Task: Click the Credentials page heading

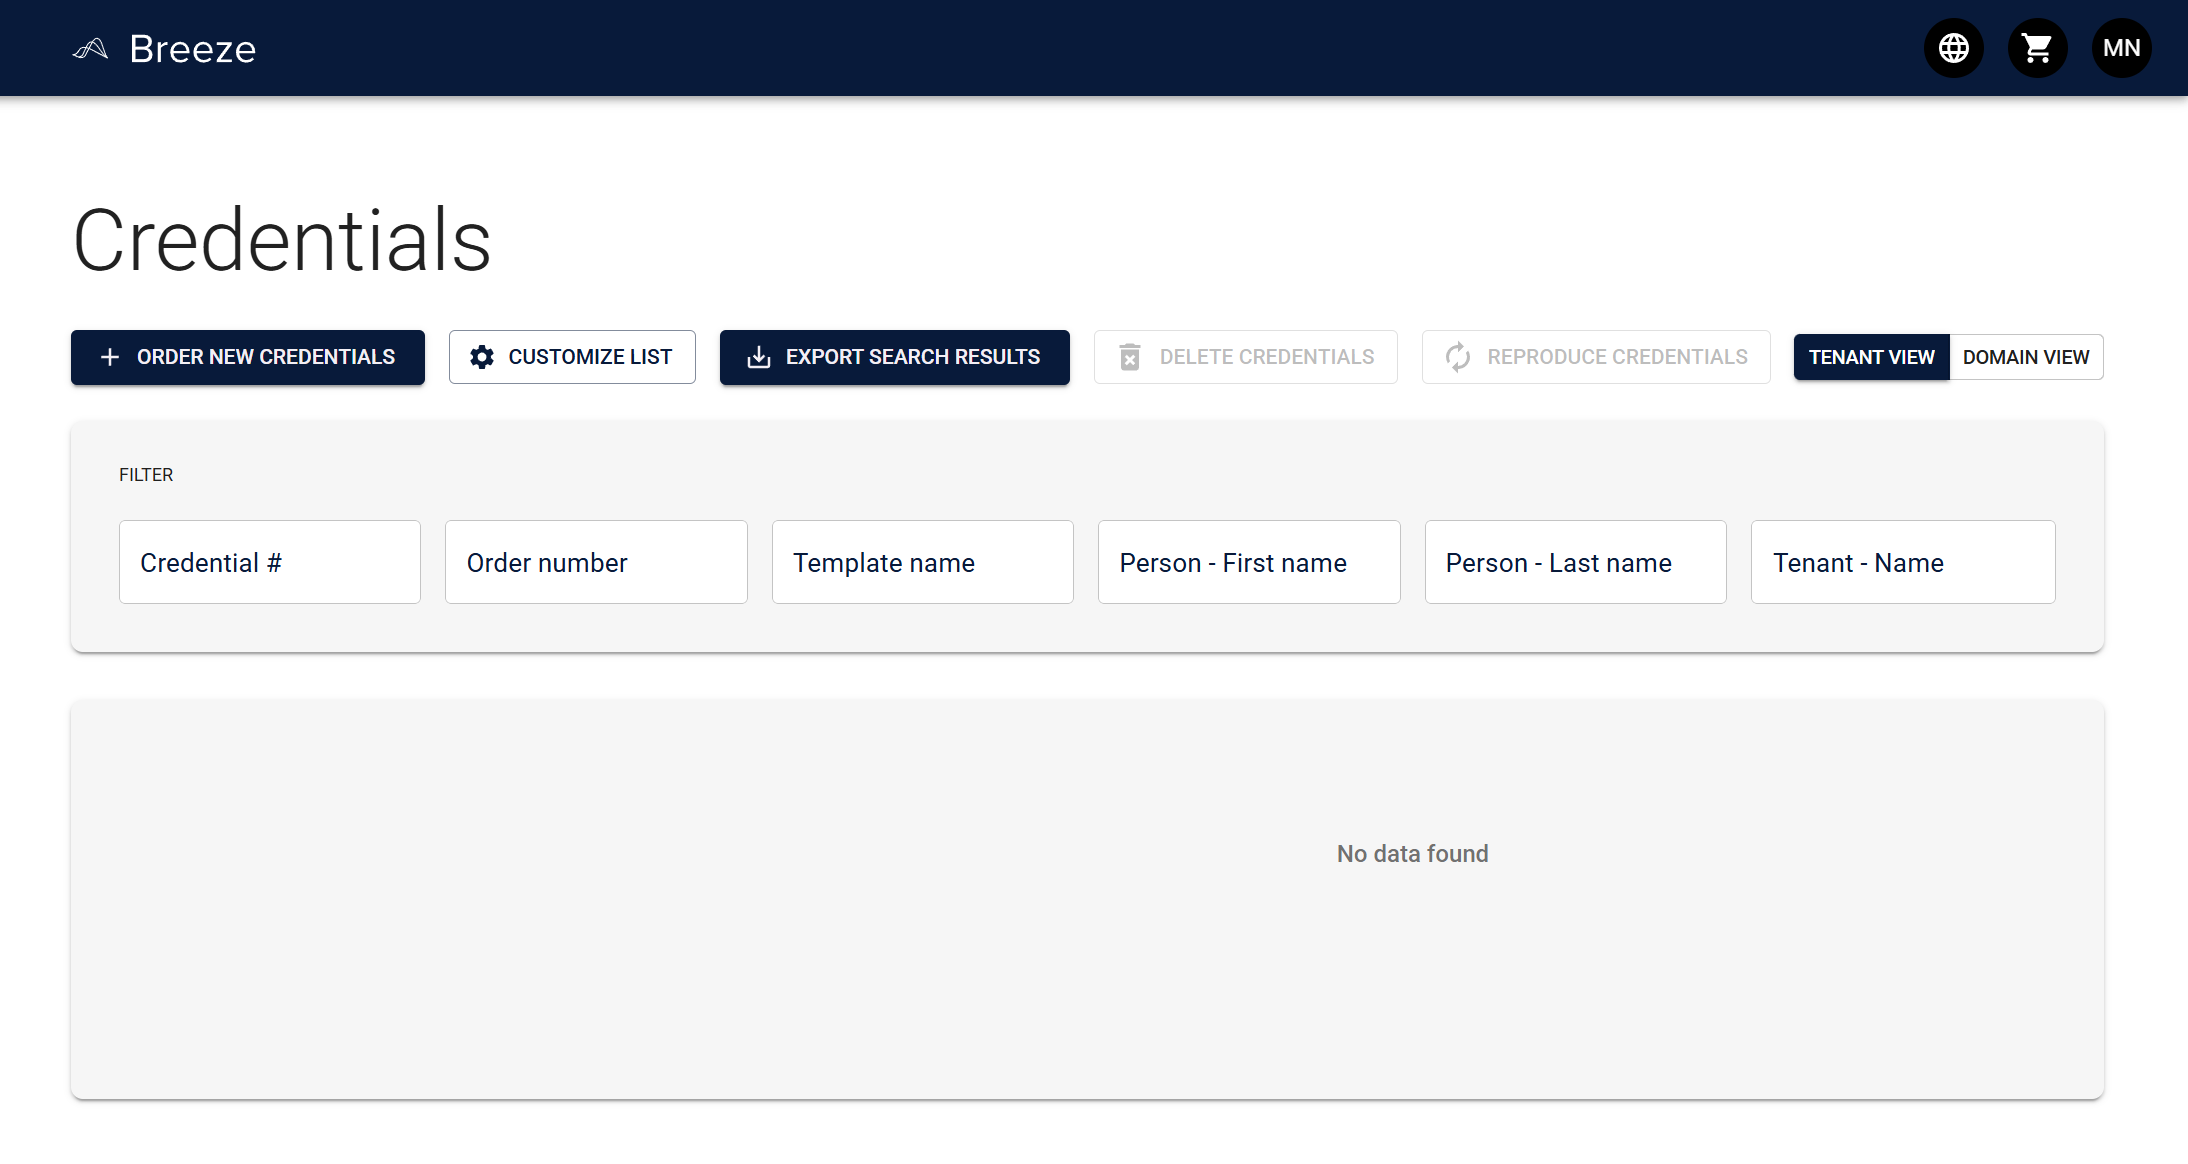Action: click(281, 239)
